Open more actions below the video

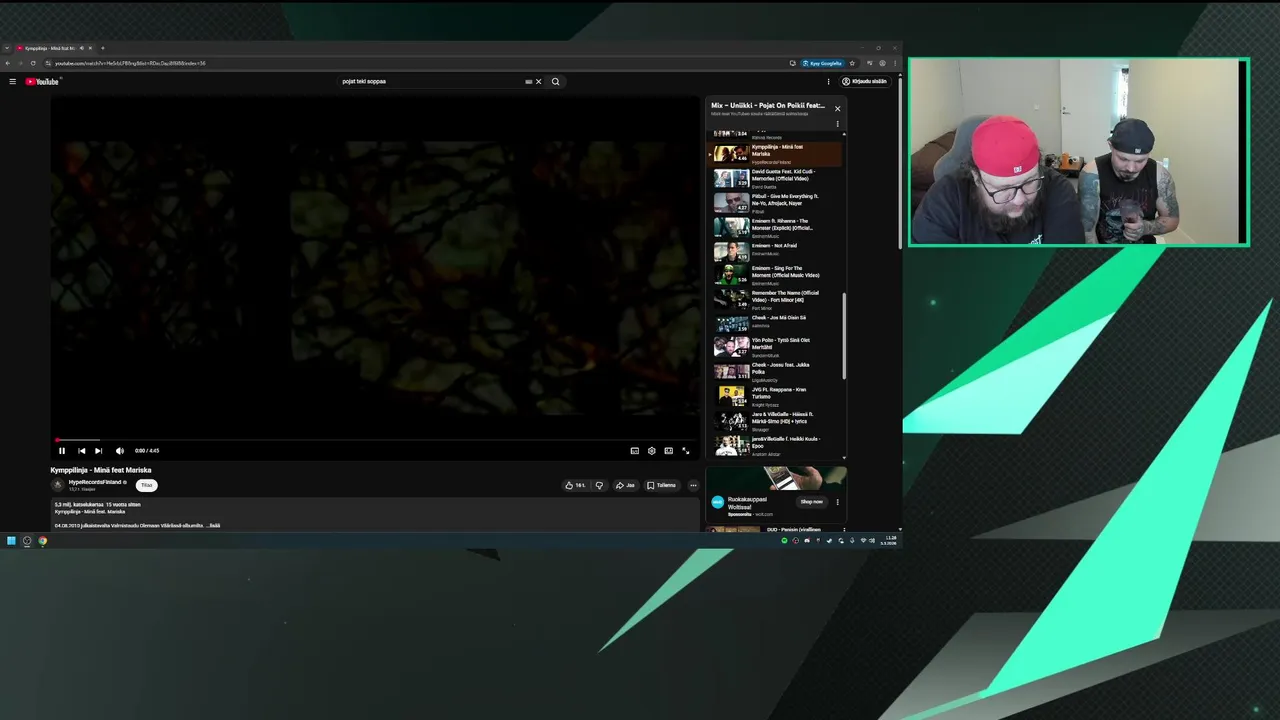click(693, 485)
